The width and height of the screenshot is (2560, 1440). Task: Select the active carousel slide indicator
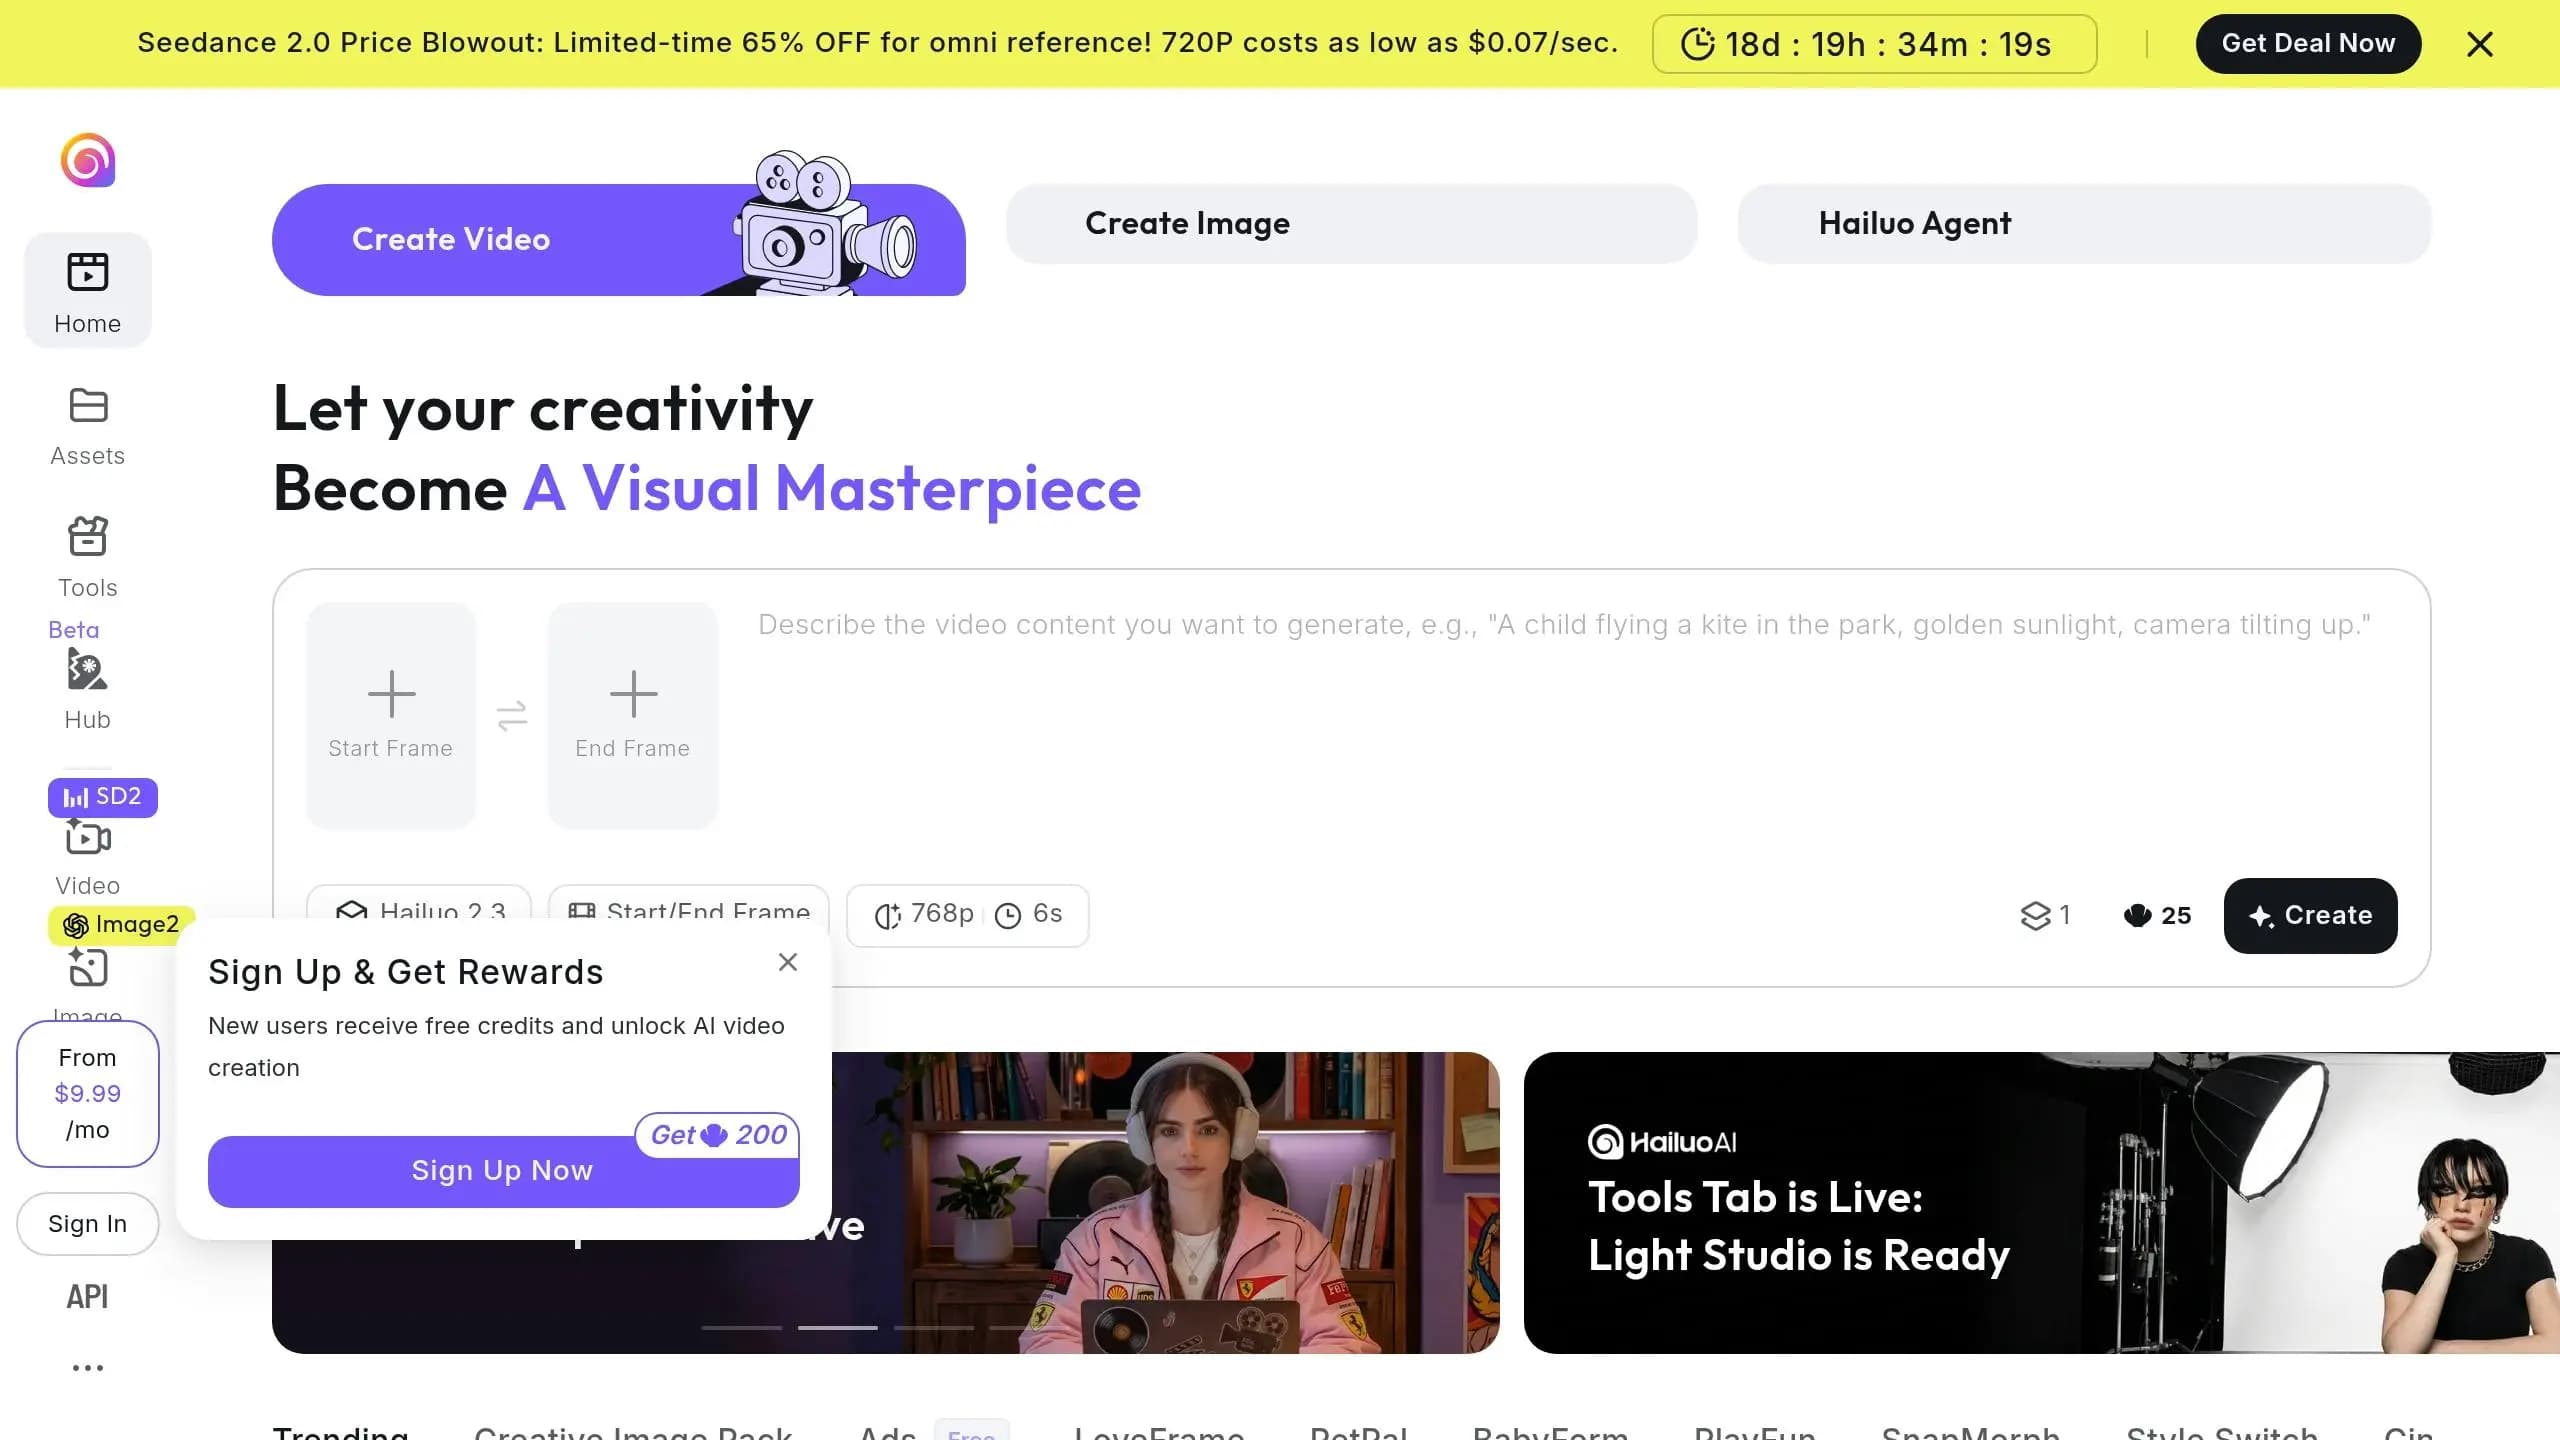[x=838, y=1328]
